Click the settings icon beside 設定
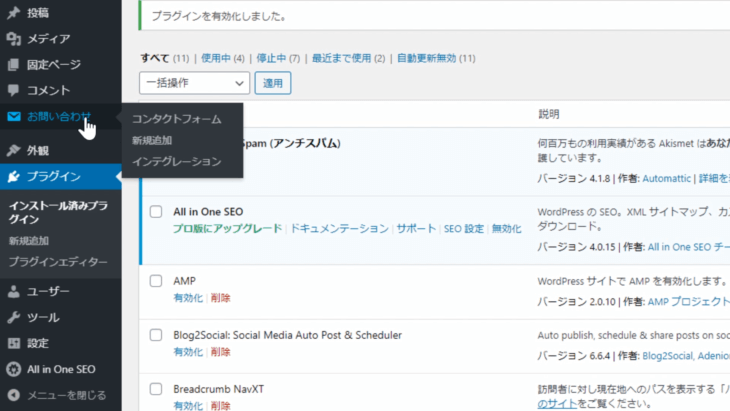 coord(14,343)
